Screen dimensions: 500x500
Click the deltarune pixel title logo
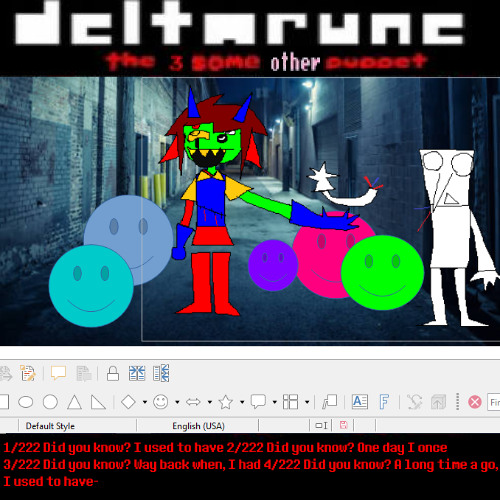point(239,24)
